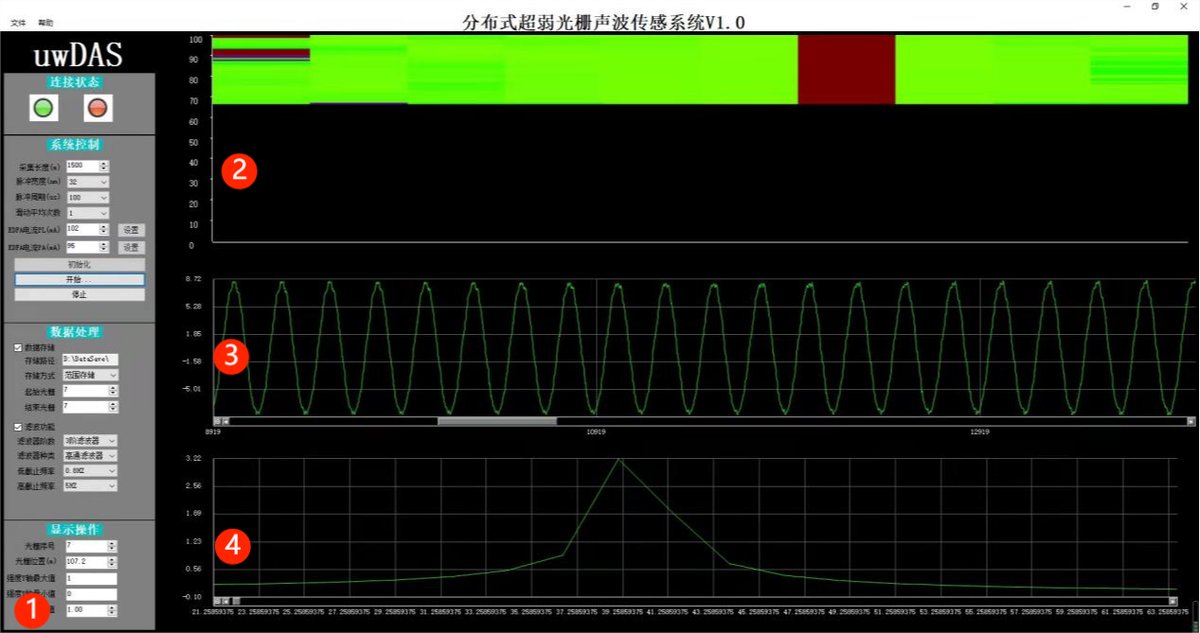1200x633 pixels.
Task: Click the dark red block in waterfall plot
Action: (x=846, y=69)
